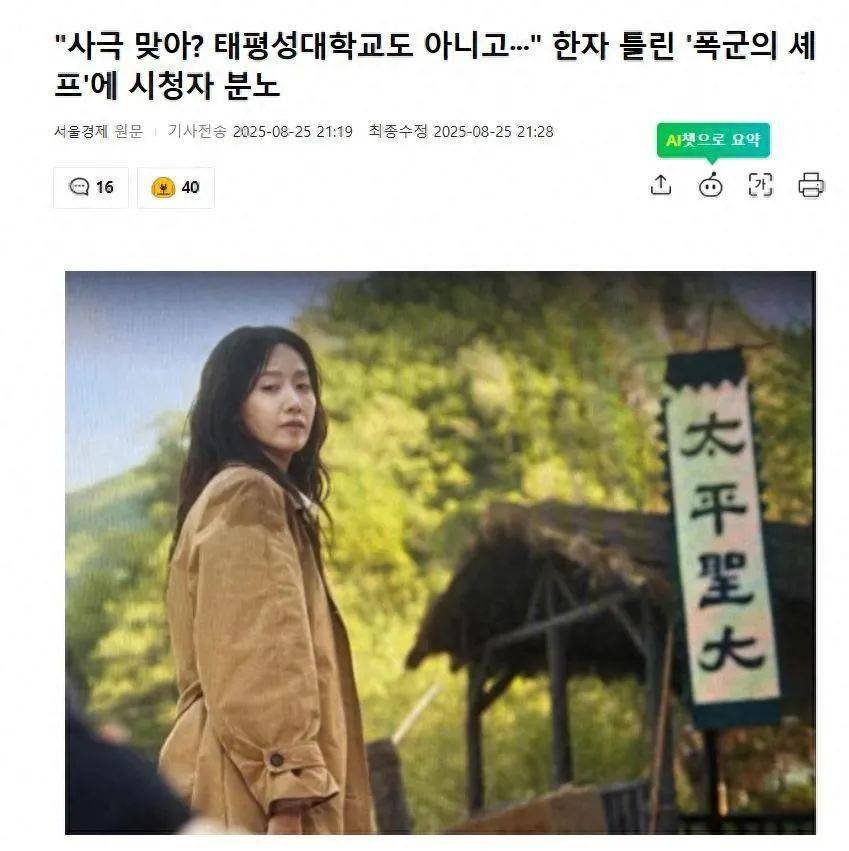Open the font size adjustment icon
This screenshot has height=851, width=849.
click(760, 185)
